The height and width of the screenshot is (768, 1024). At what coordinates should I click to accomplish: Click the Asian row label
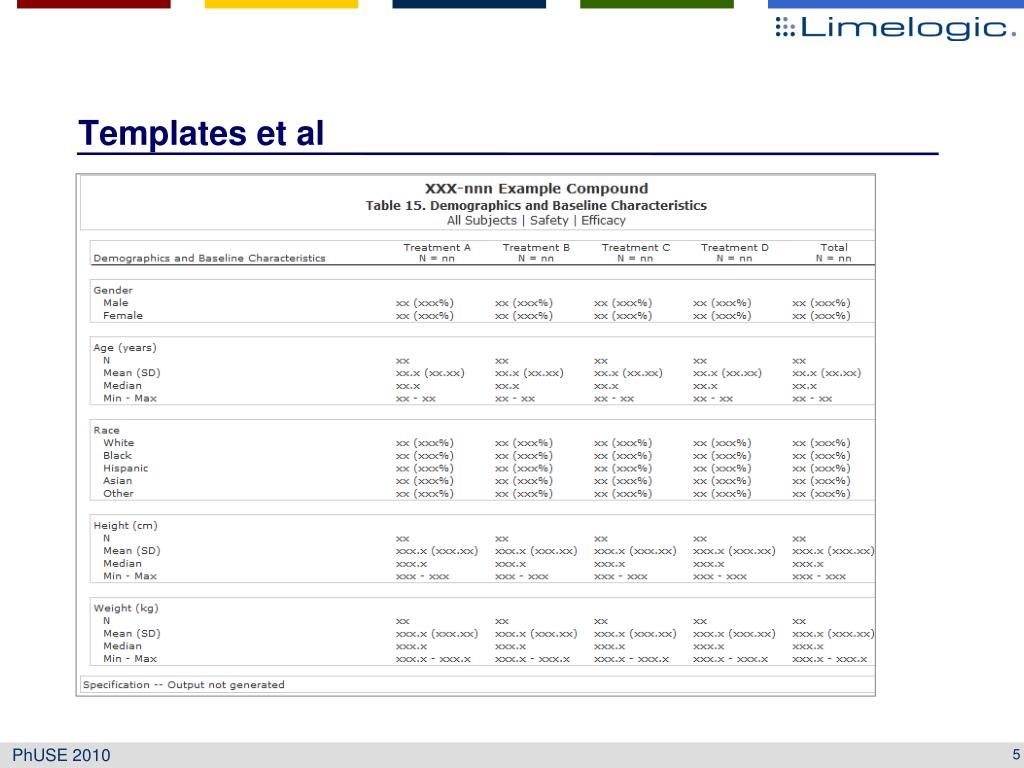[x=118, y=481]
